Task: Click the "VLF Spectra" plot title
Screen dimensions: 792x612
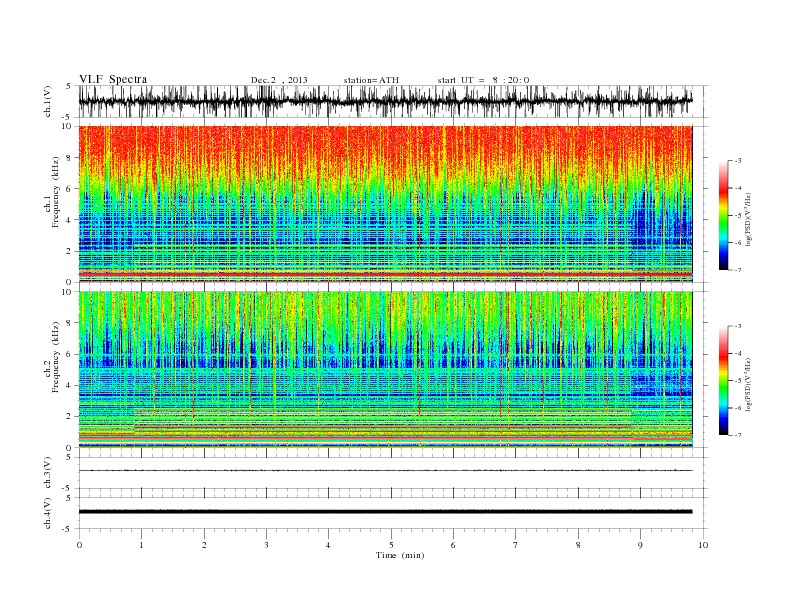Action: click(x=113, y=79)
